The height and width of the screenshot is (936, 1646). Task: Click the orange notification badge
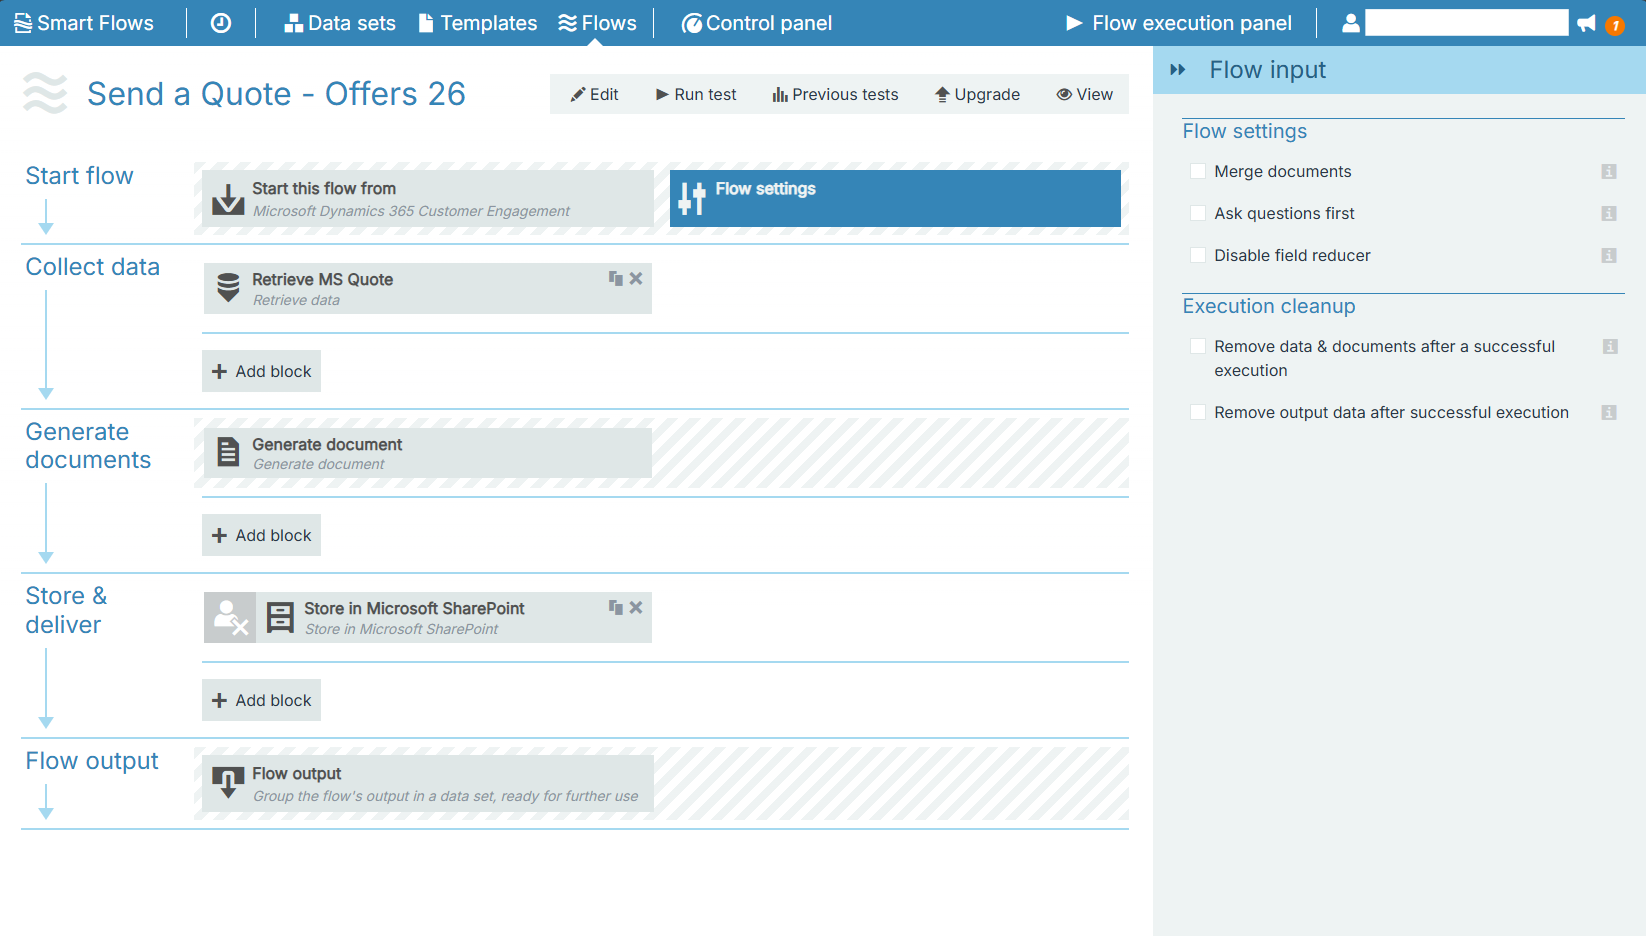point(1615,25)
